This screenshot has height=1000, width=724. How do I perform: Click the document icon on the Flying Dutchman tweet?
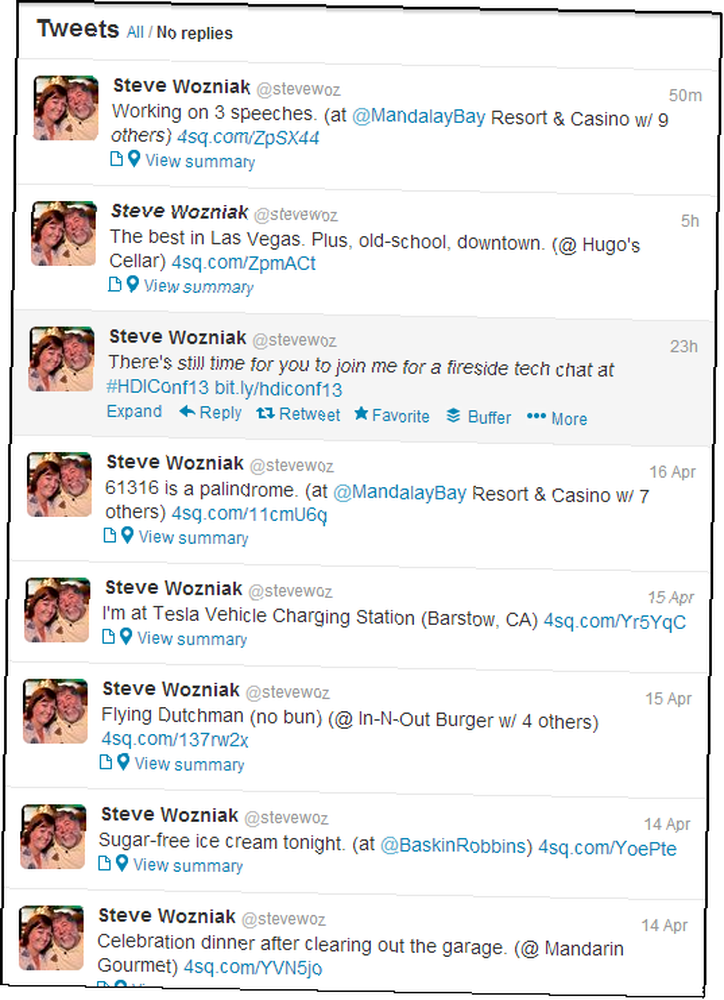[106, 761]
